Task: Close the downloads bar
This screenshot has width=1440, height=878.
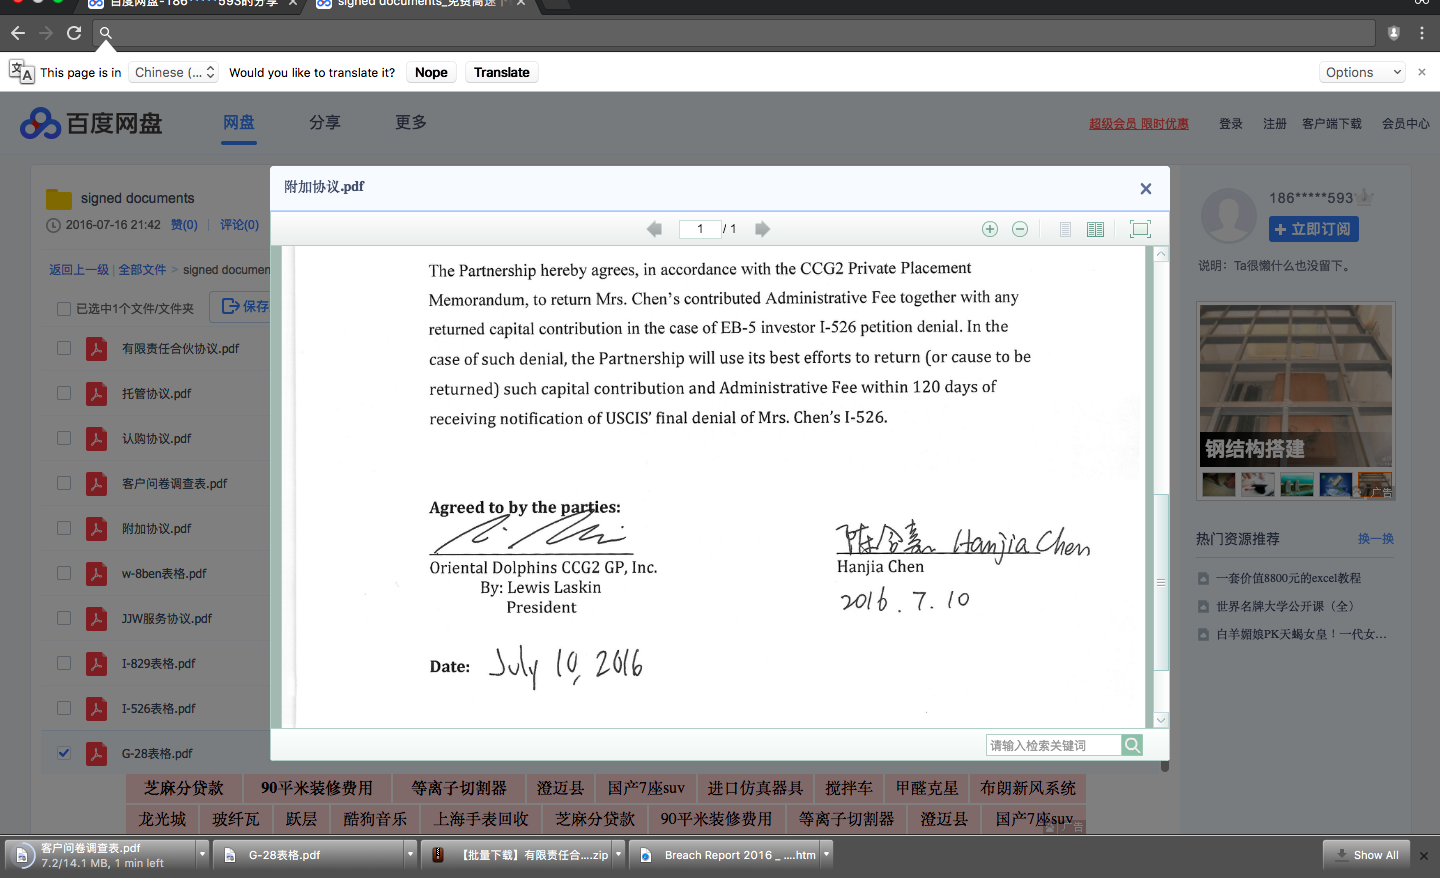Action: 1424,856
